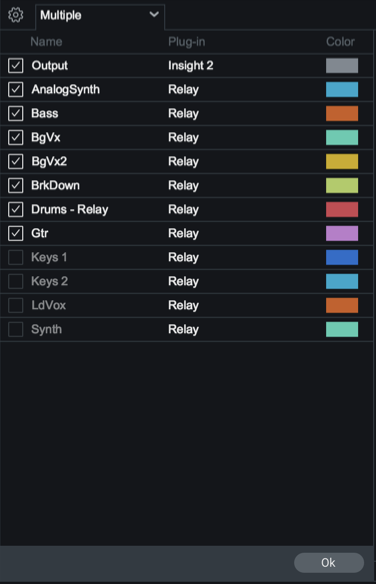Select the Keys 2 row label
This screenshot has height=584, width=376.
(x=50, y=281)
